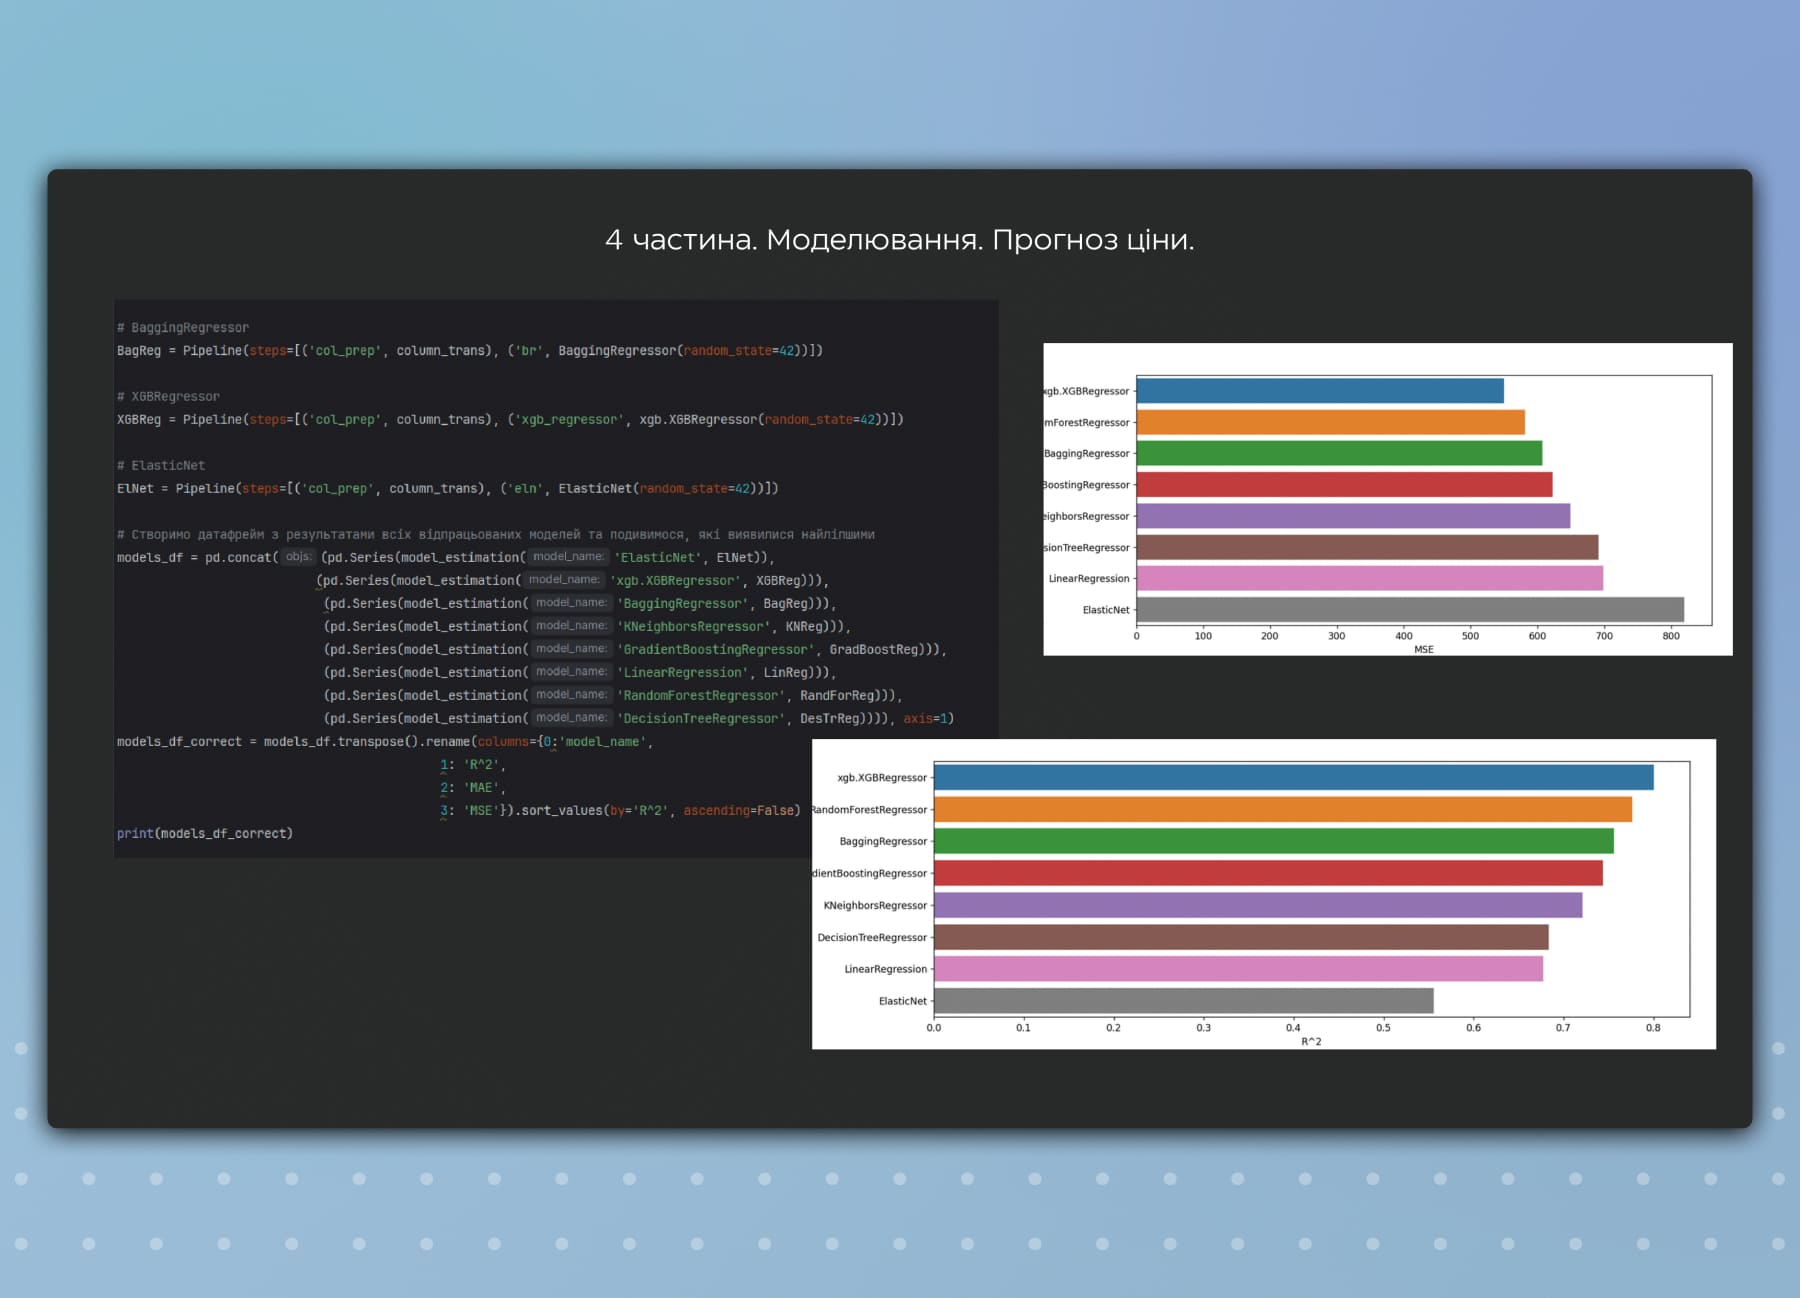This screenshot has height=1298, width=1800.
Task: Click the '0.5' tick on R^2 axis
Action: 1383,1028
